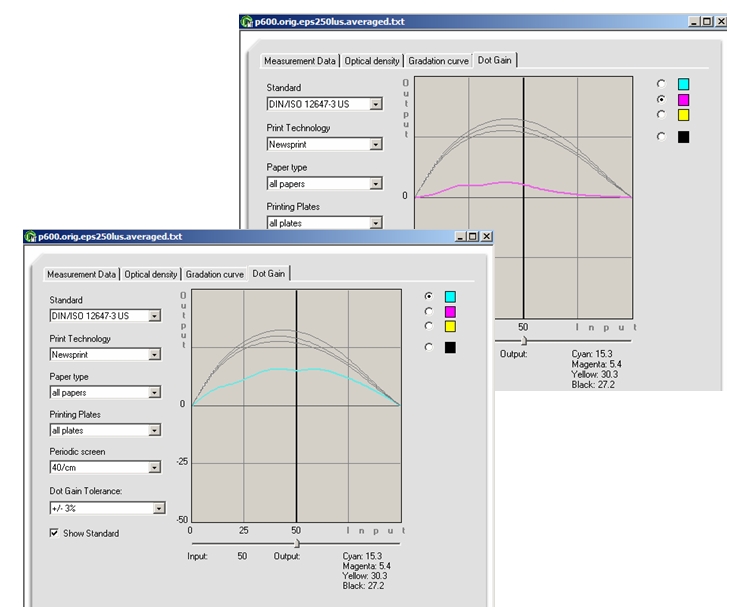The image size is (730, 611).
Task: Select the yellow radio button in front window
Action: pos(429,326)
